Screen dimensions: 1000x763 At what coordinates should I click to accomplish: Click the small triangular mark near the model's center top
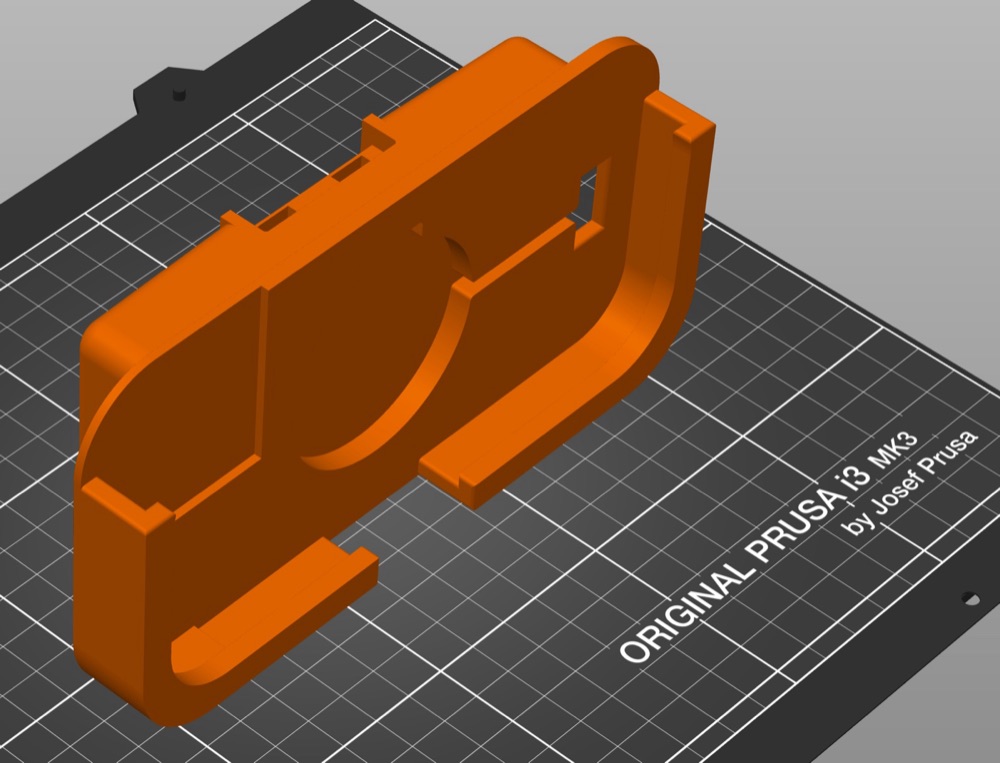tap(417, 228)
